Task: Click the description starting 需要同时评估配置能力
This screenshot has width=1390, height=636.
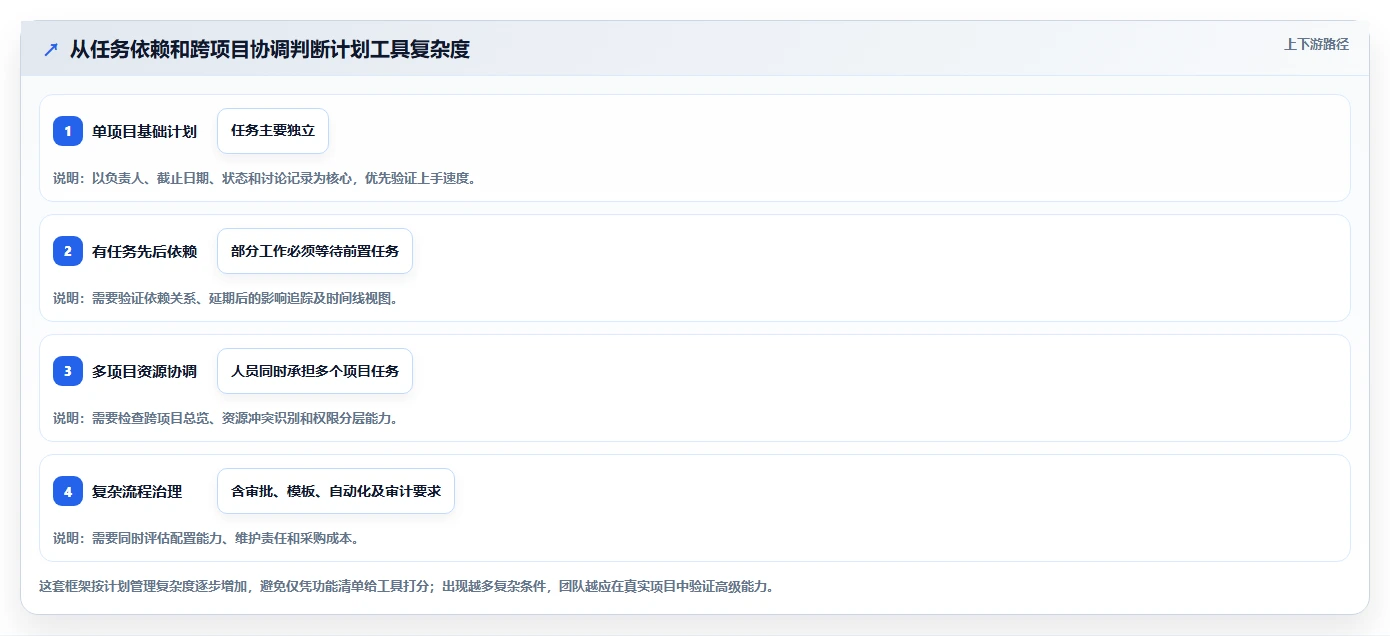Action: (208, 538)
